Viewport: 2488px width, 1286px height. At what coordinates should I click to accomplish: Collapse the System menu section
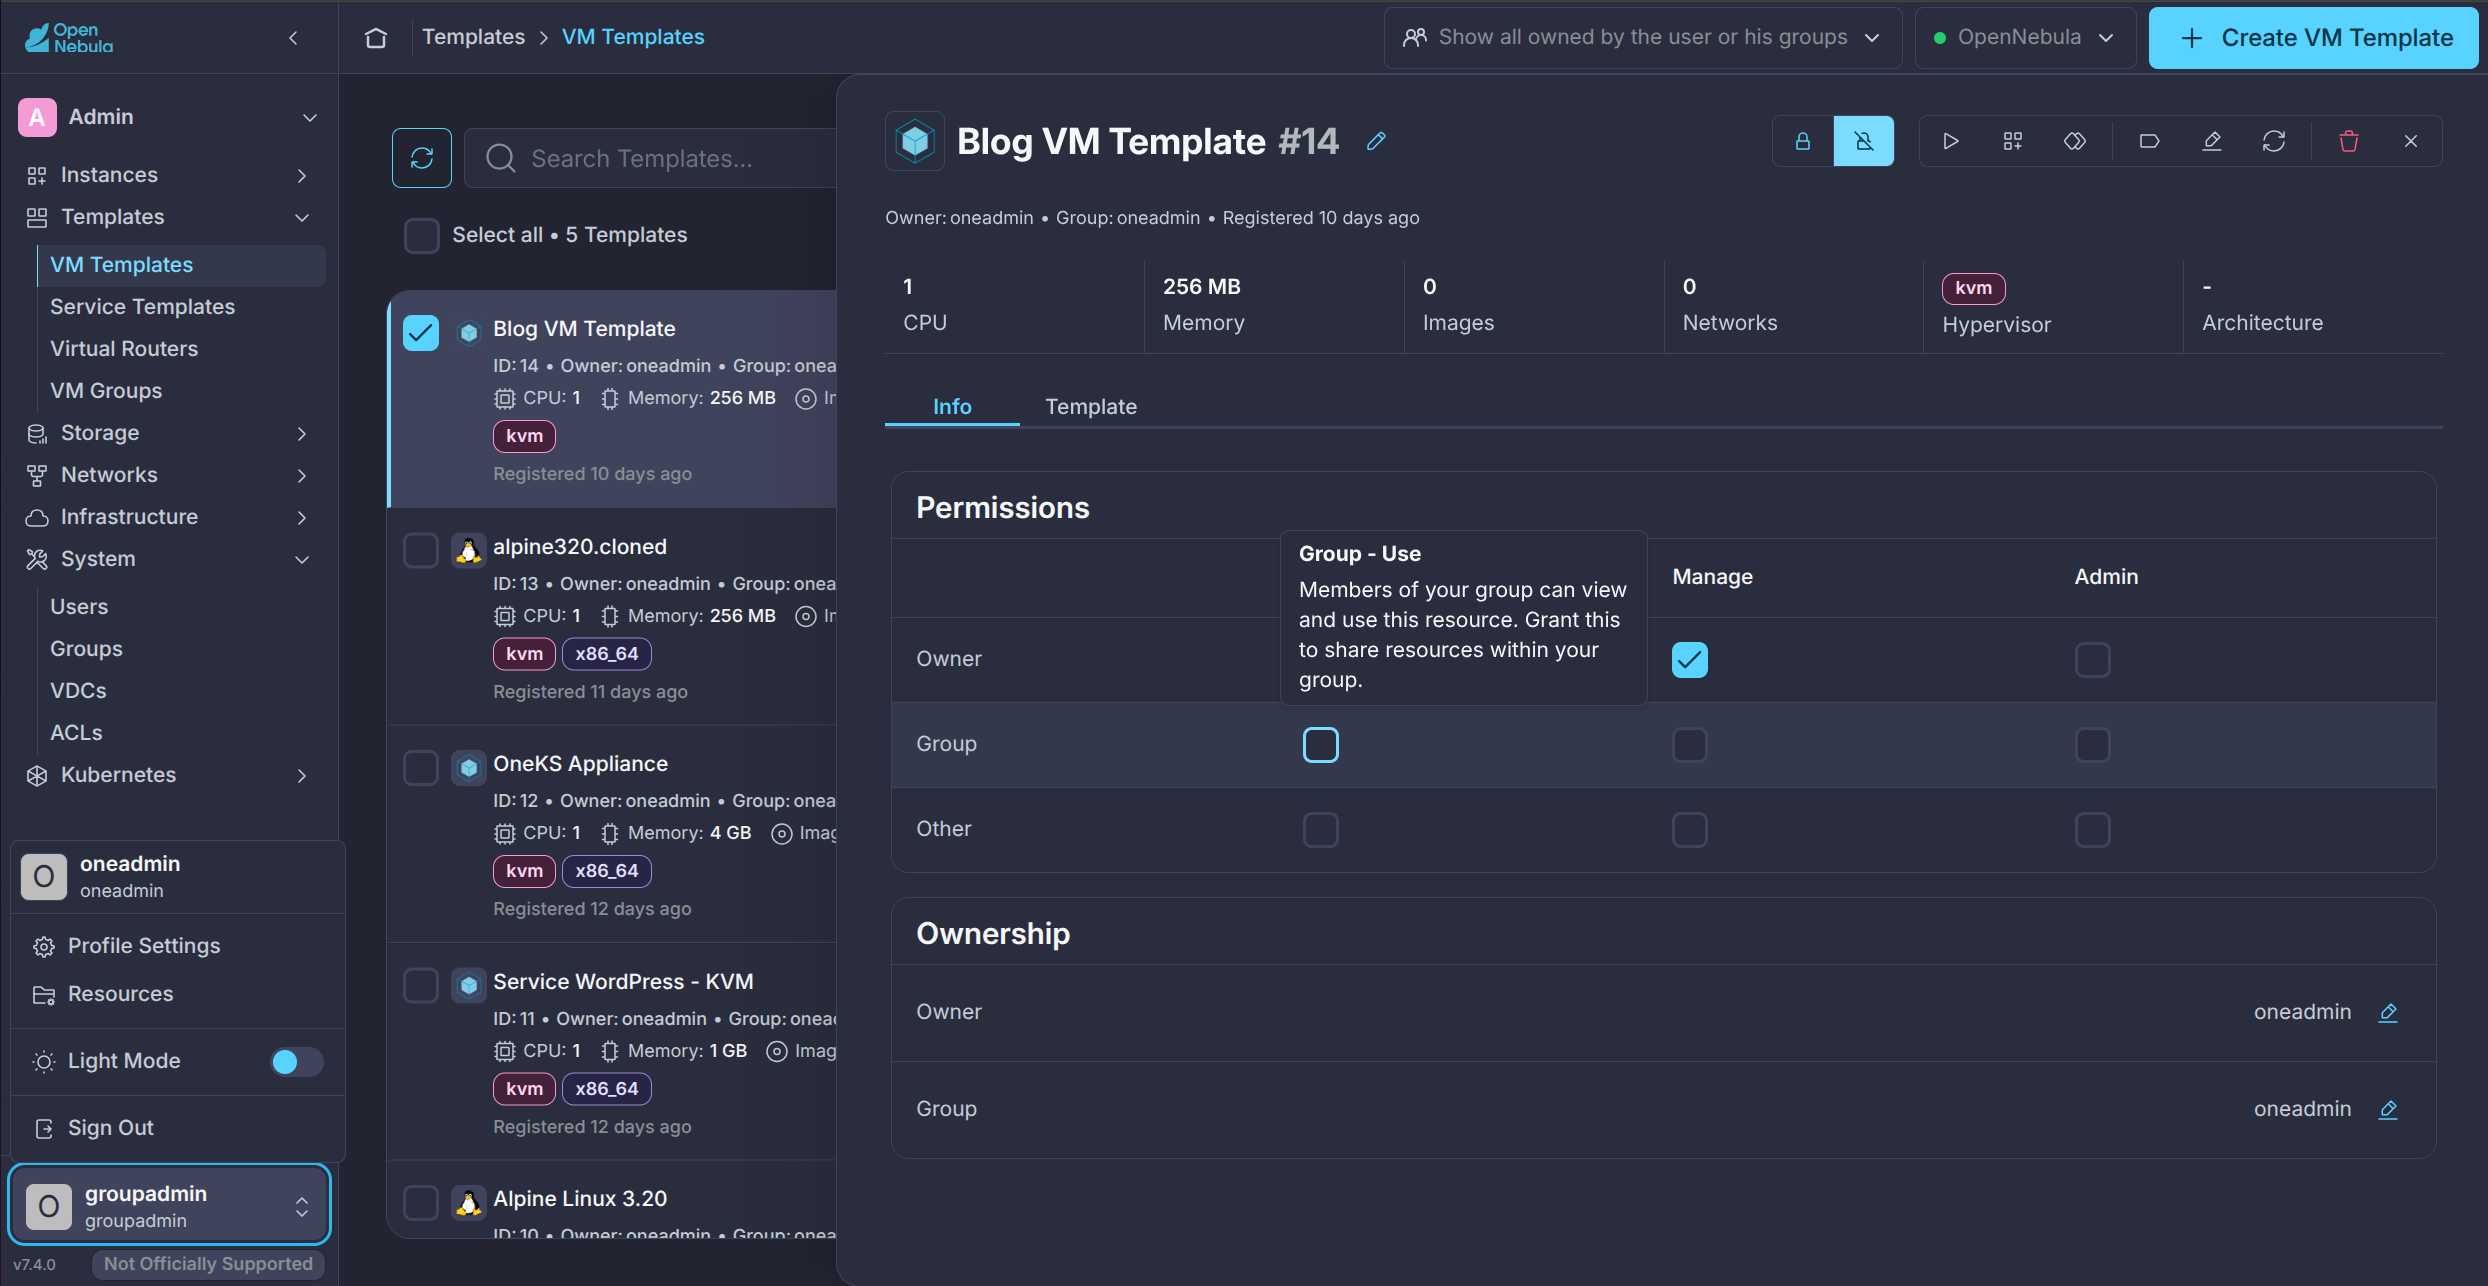point(169,559)
